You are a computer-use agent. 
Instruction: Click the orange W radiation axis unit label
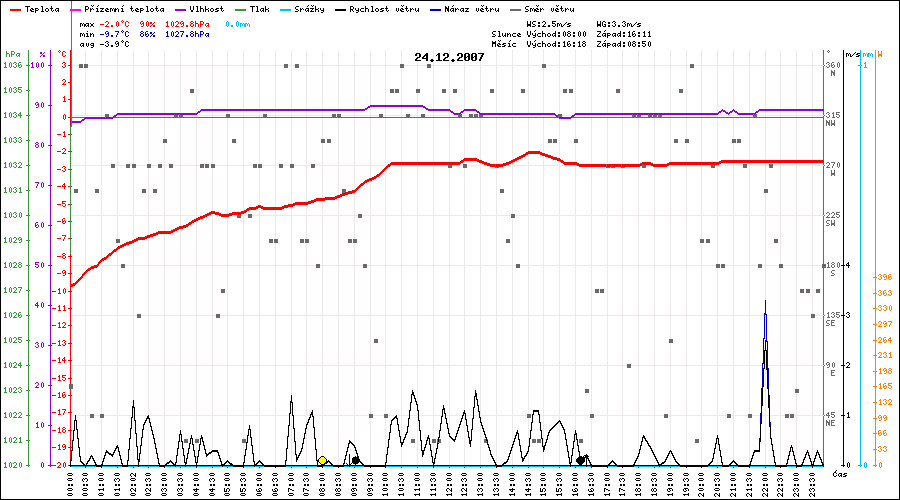click(880, 55)
